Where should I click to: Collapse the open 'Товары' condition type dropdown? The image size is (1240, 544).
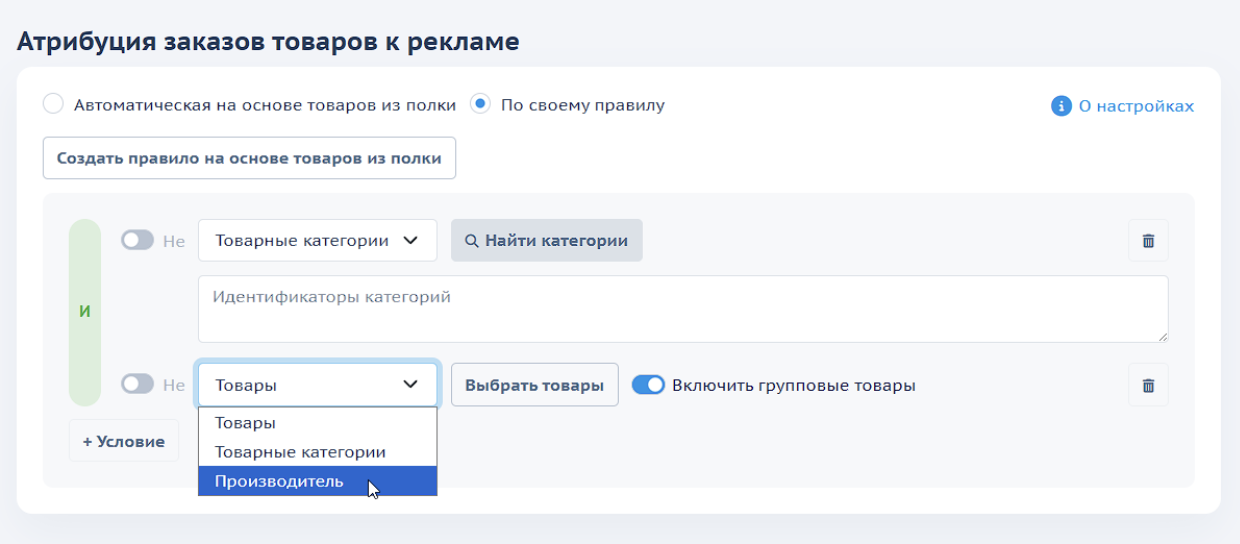coord(317,385)
